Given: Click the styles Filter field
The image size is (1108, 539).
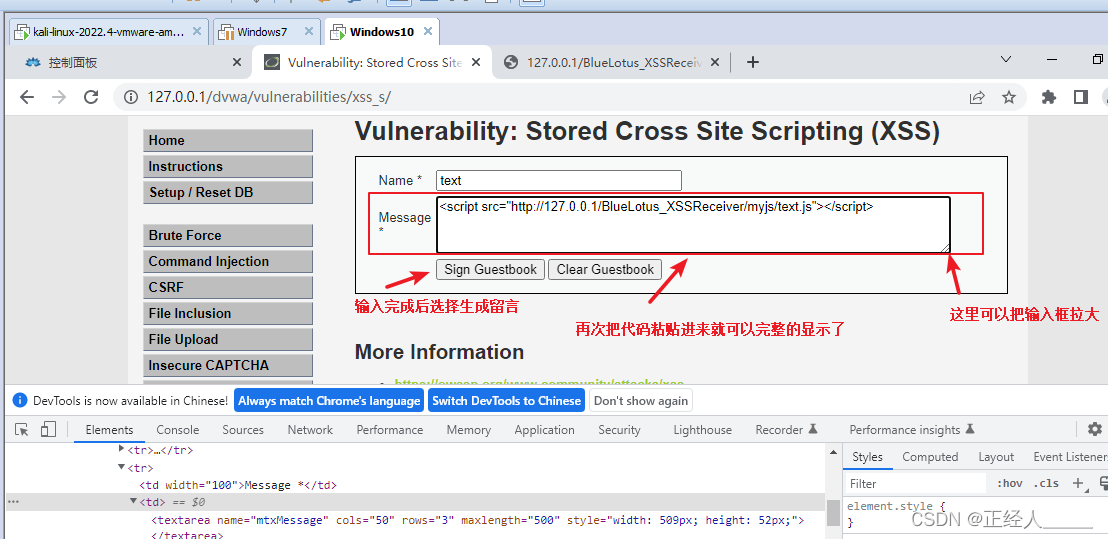Looking at the screenshot, I should [x=914, y=483].
